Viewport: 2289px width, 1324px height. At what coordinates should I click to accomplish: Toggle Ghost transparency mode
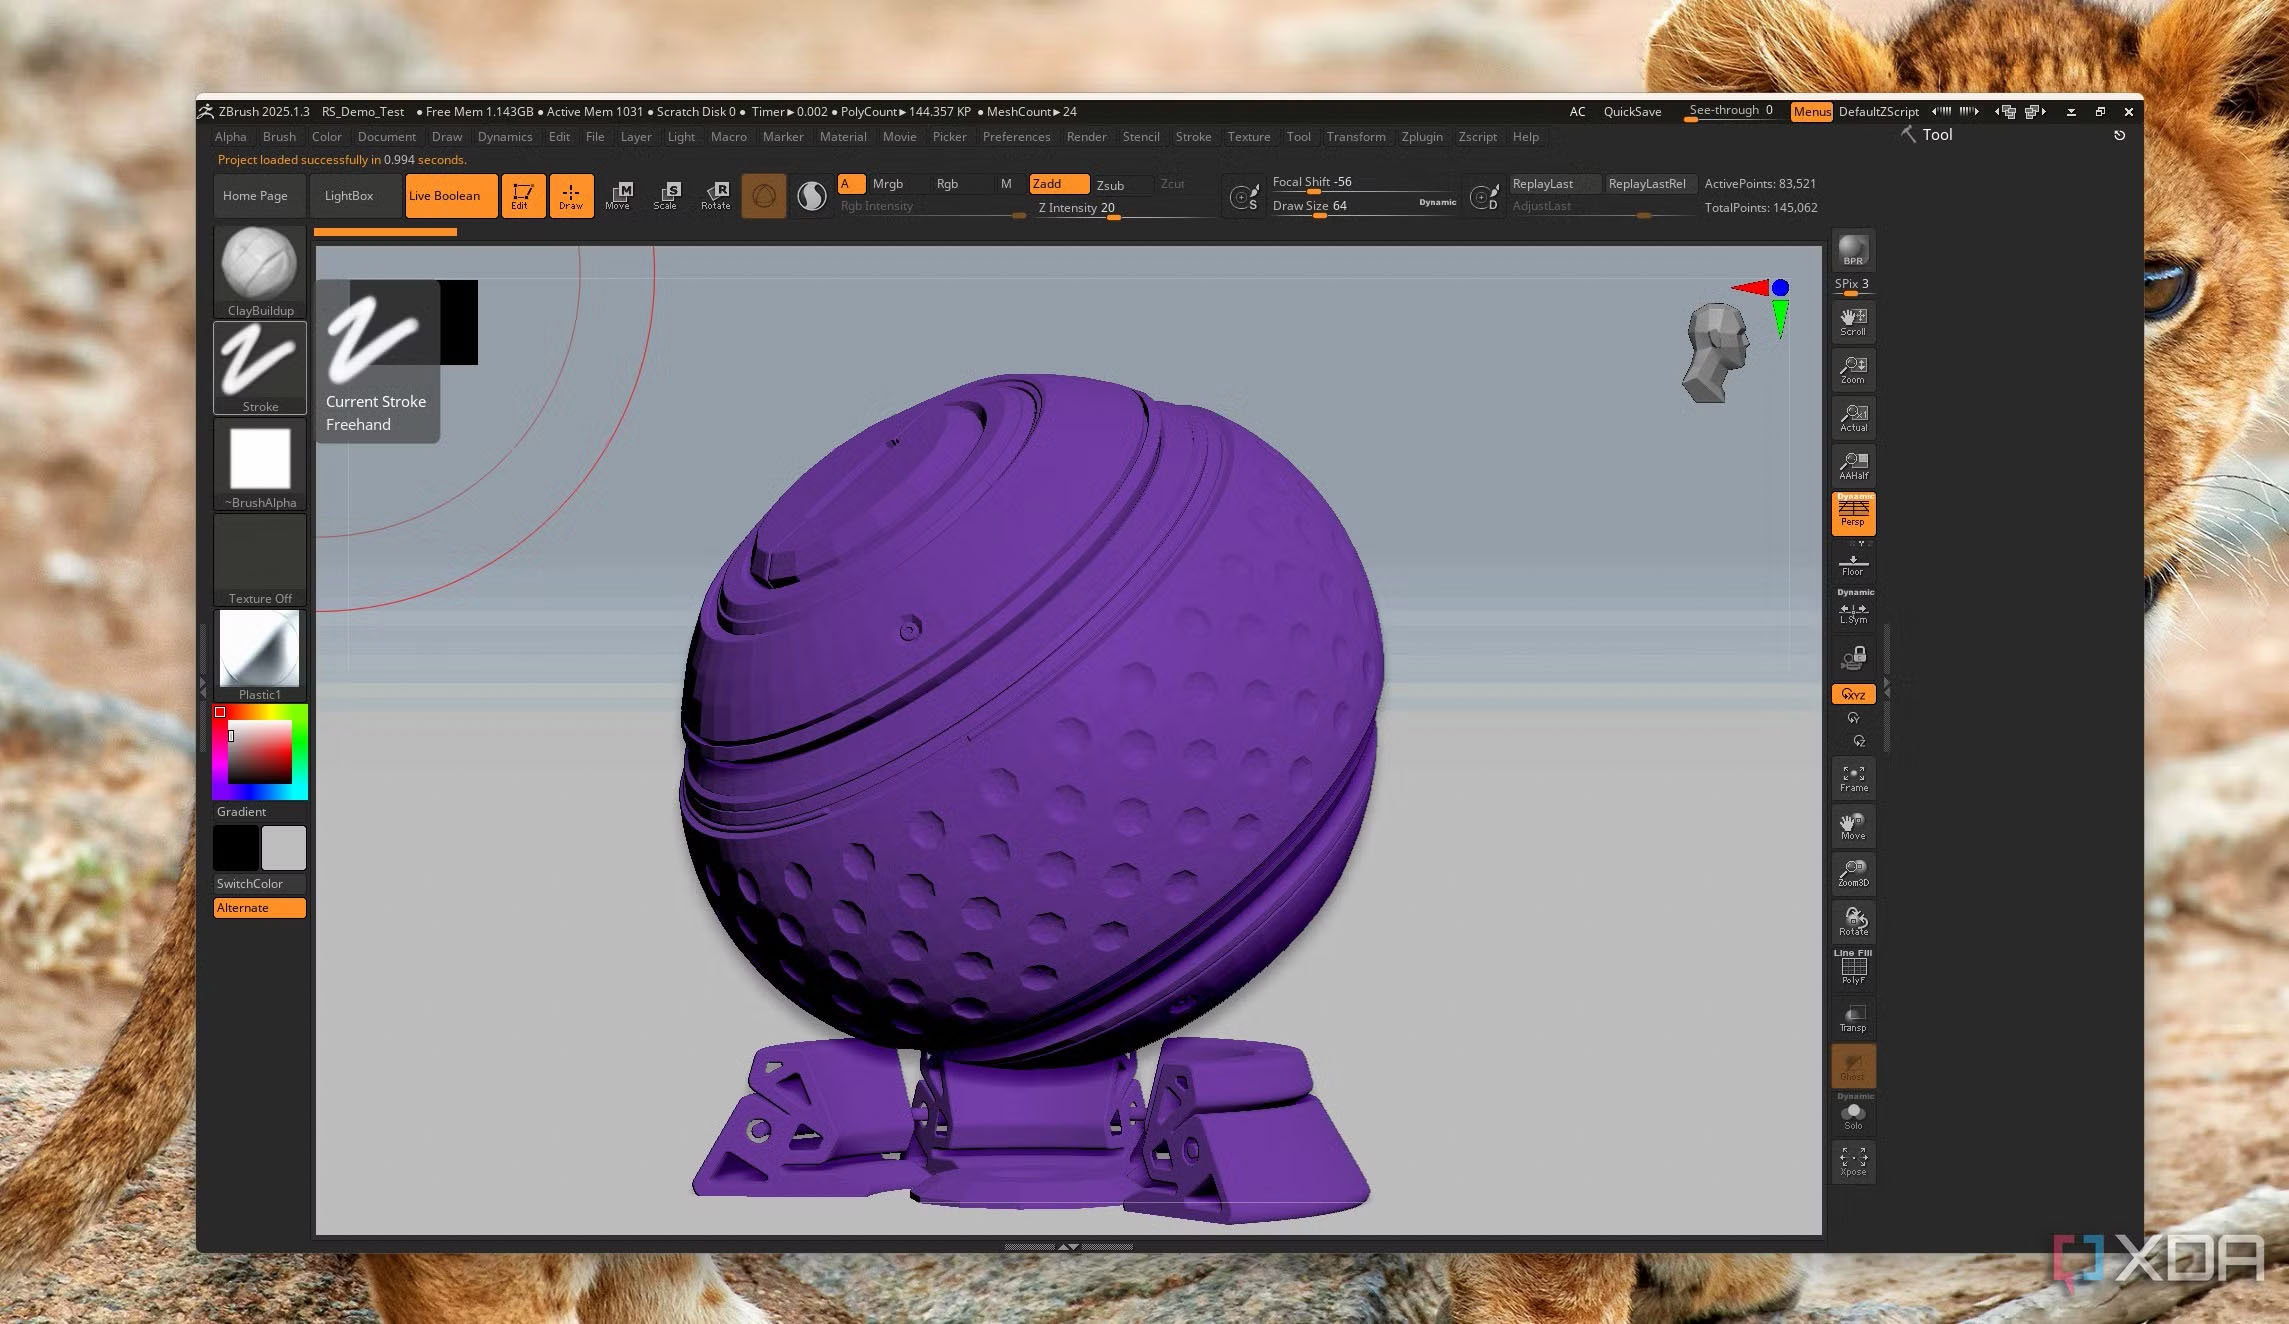tap(1853, 1066)
